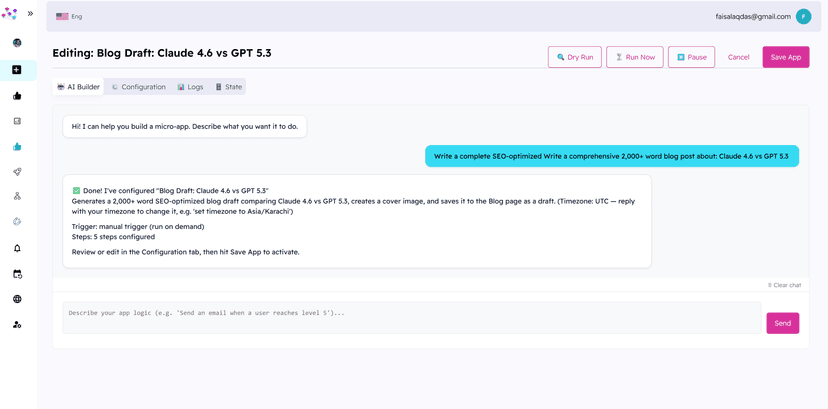
Task: Open the Logs tab
Action: [x=190, y=87]
